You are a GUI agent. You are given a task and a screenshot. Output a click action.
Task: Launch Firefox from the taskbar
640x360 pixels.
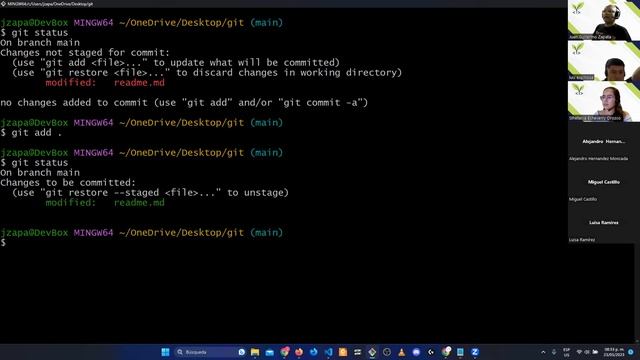coord(299,352)
